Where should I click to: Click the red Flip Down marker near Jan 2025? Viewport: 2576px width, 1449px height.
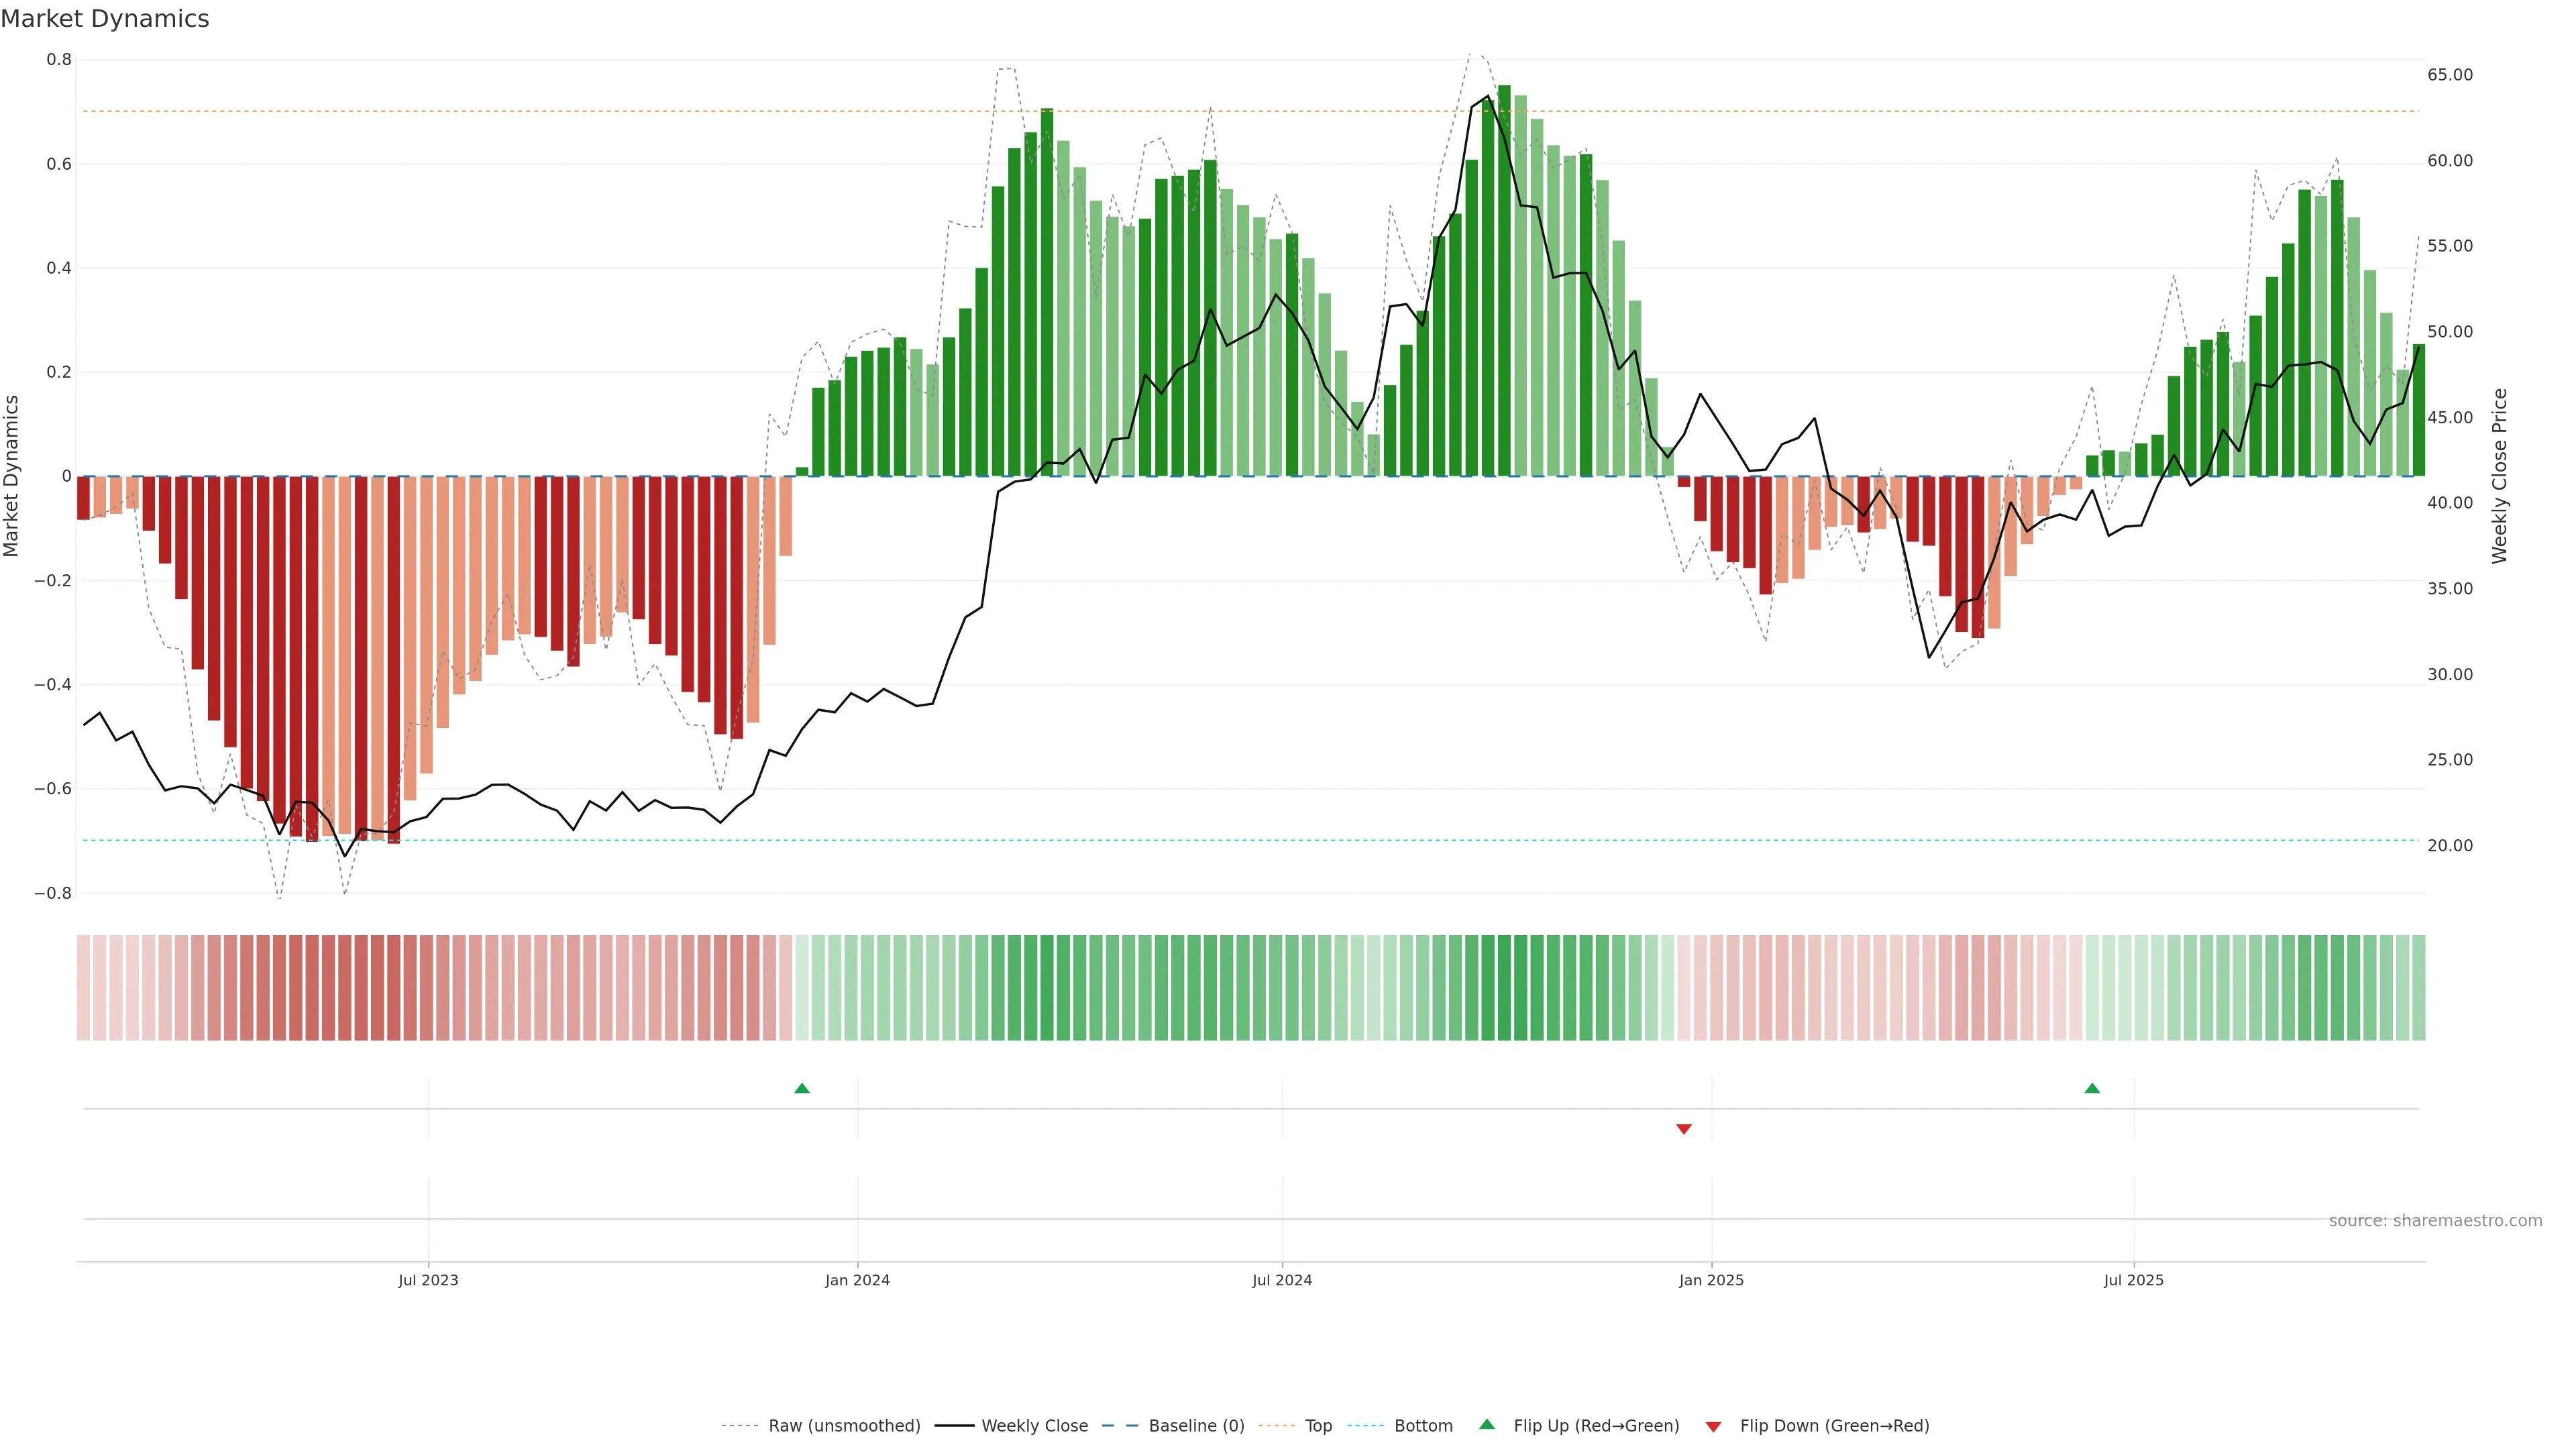[x=1683, y=1129]
